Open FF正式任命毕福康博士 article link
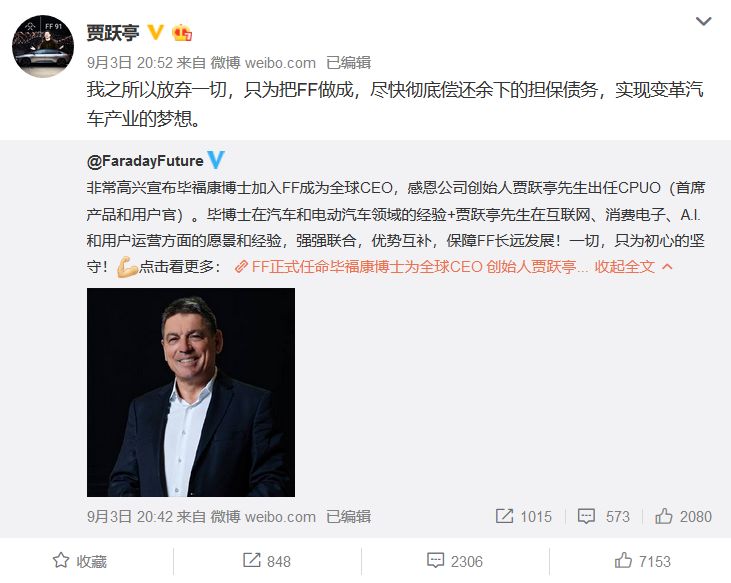This screenshot has width=731, height=583. coord(413,267)
